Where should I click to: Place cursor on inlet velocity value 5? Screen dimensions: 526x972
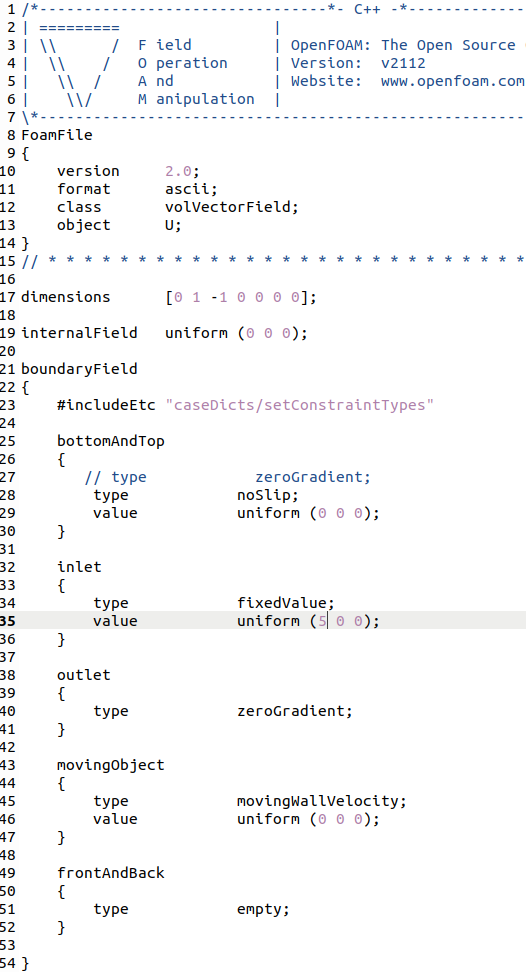click(322, 621)
